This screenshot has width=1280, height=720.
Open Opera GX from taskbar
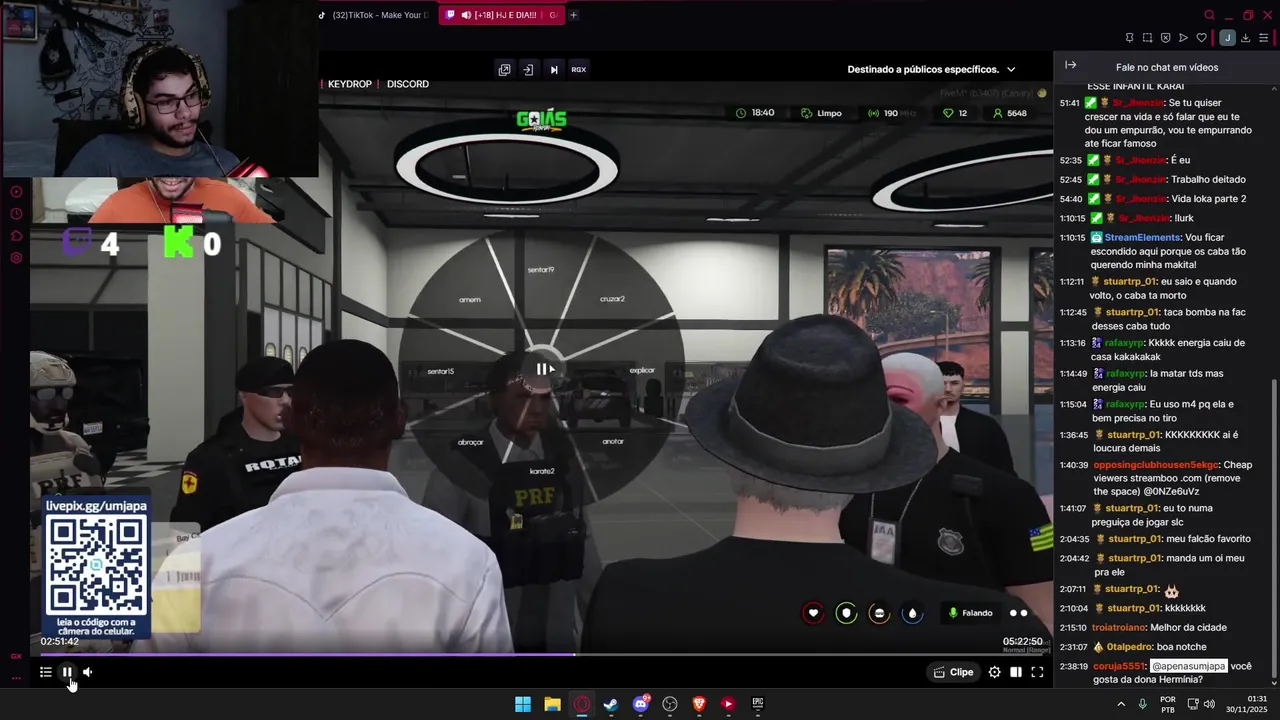click(x=582, y=704)
